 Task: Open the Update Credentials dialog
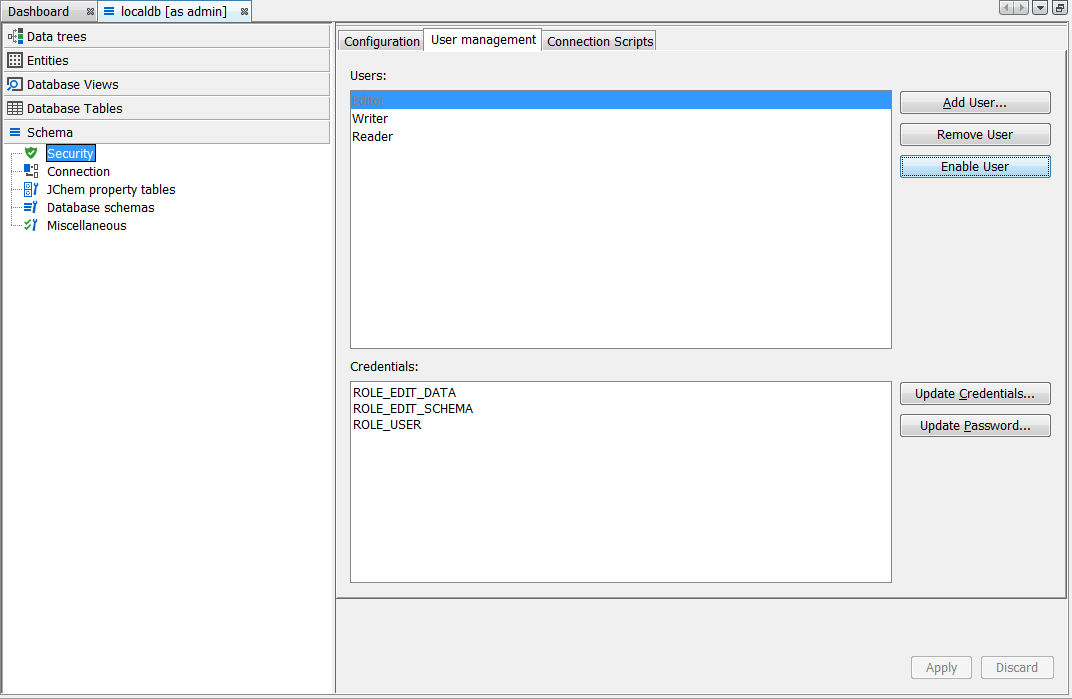[975, 393]
